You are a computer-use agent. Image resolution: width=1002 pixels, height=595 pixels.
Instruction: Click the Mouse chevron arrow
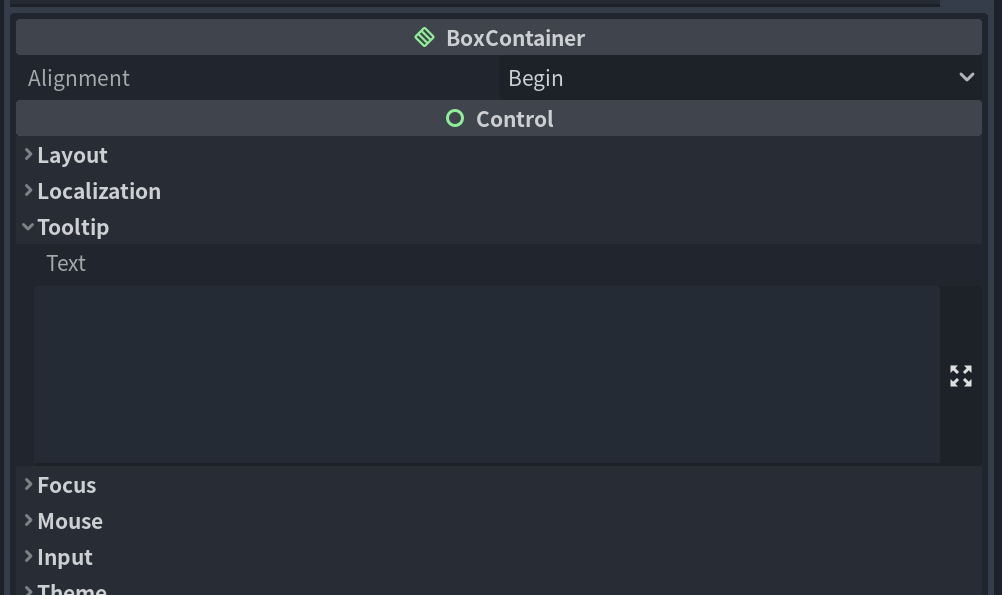point(28,520)
